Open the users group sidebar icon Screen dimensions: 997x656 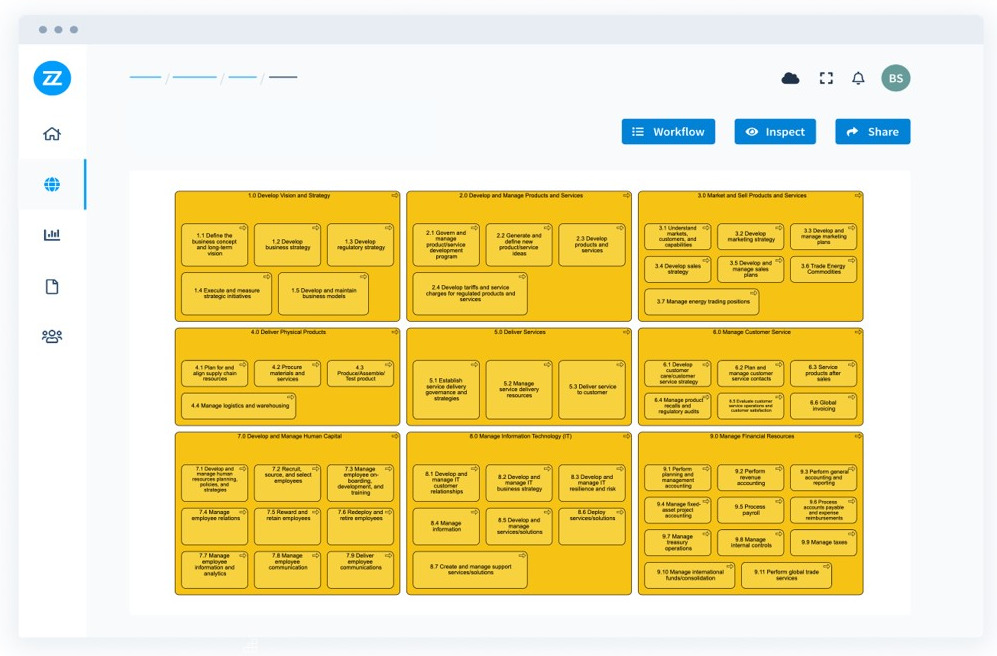[52, 336]
